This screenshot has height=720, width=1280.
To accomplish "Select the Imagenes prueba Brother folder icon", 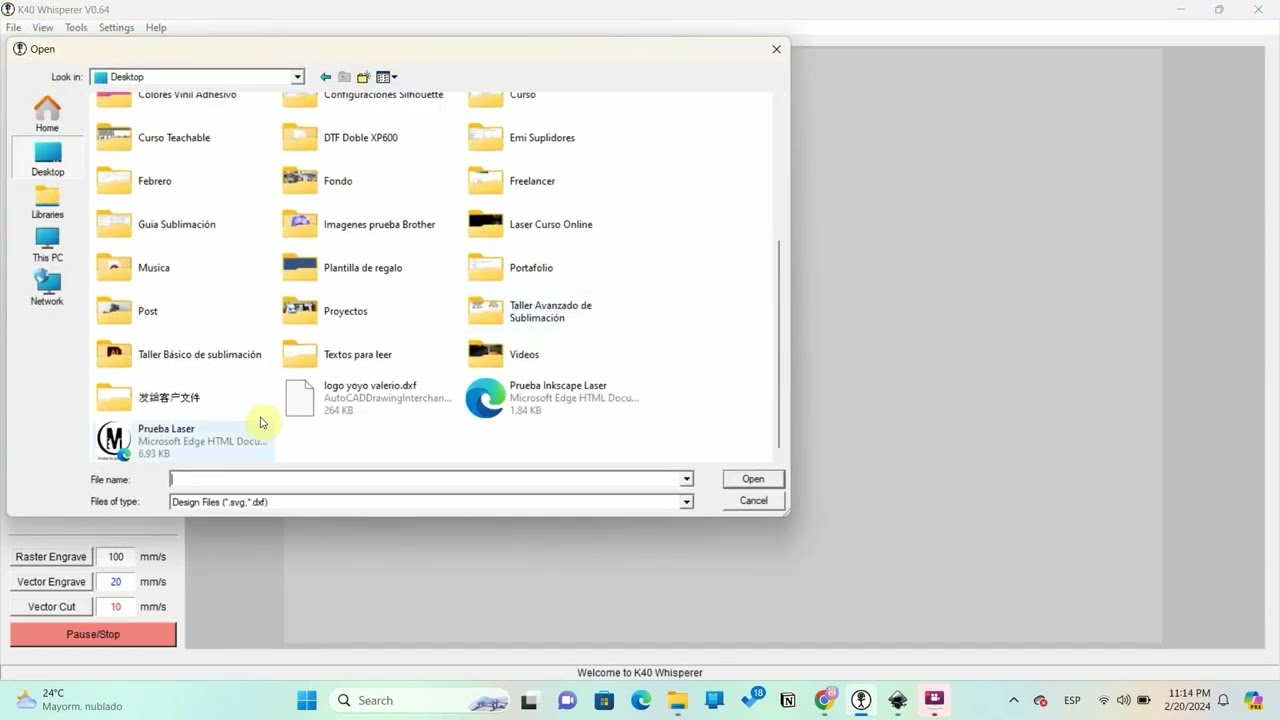I will point(300,224).
